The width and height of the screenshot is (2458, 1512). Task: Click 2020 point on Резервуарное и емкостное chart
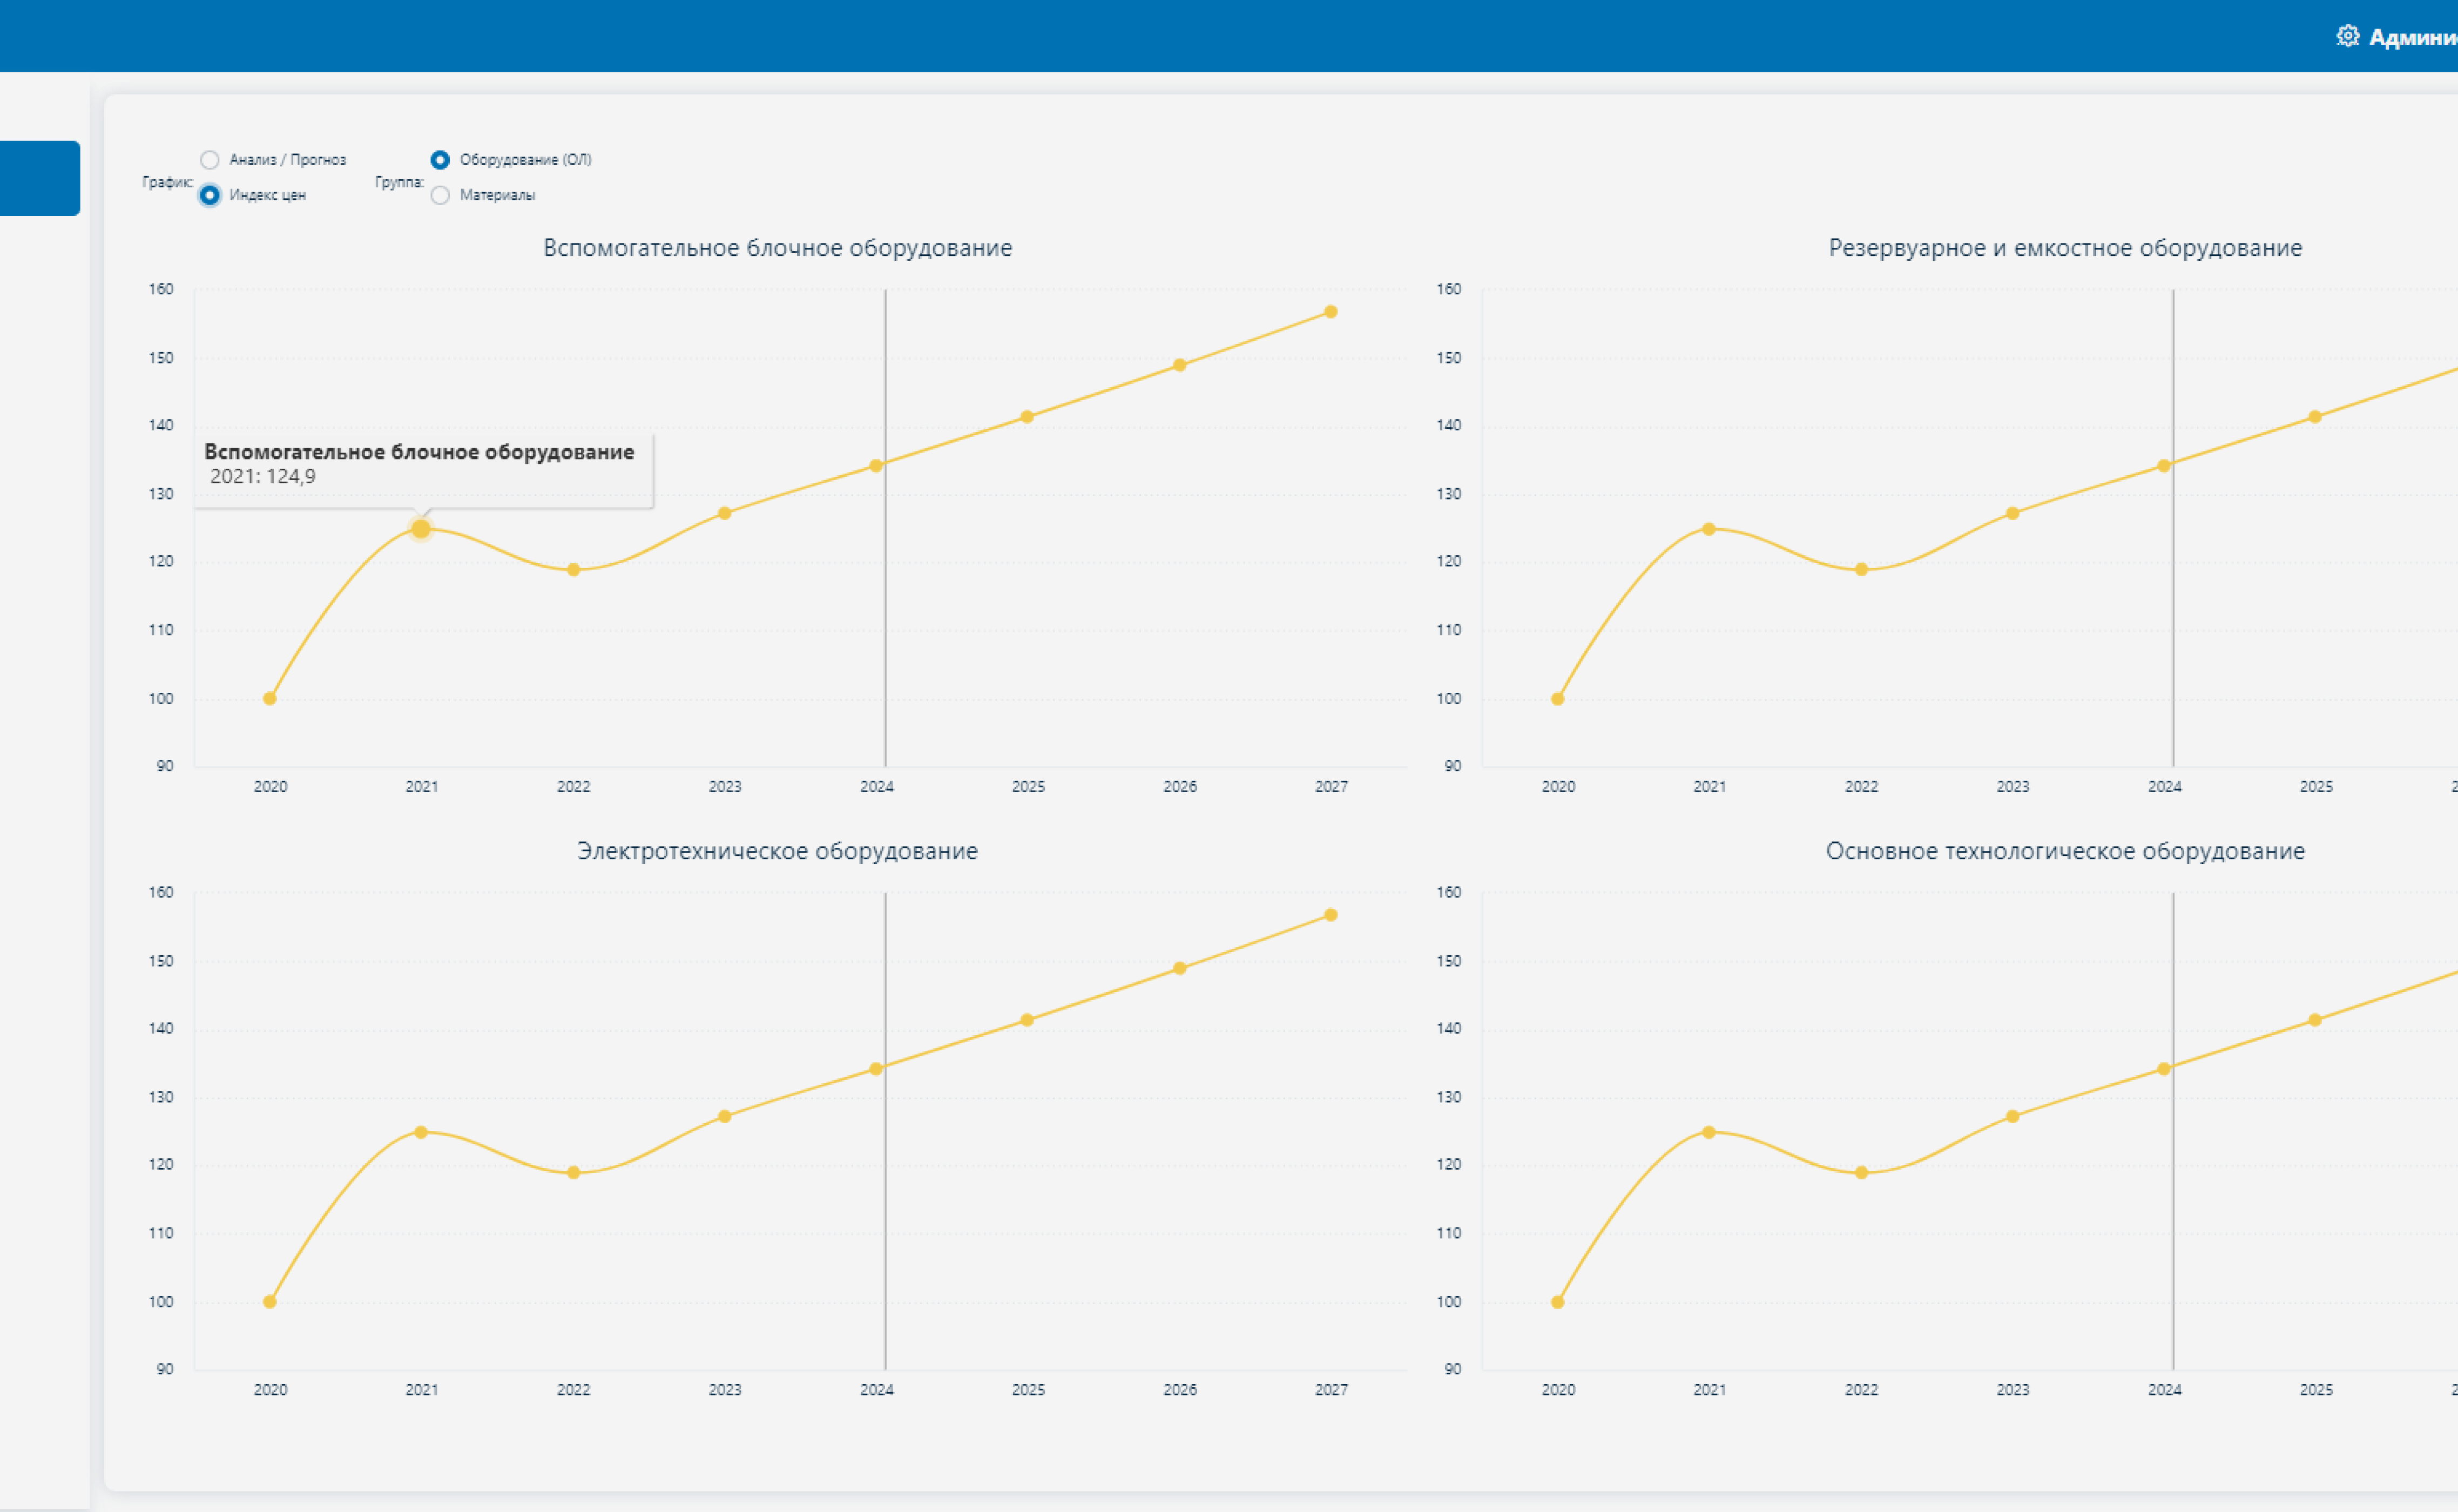1558,699
